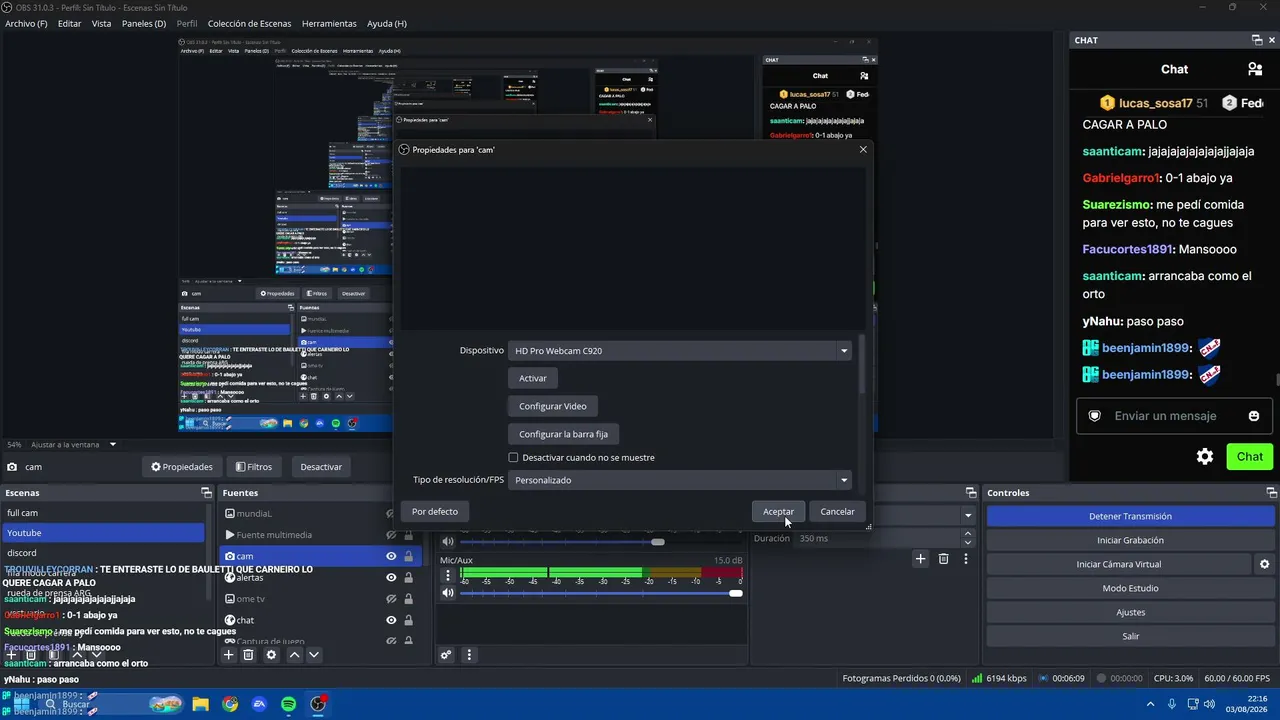Viewport: 1280px width, 720px height.
Task: Click Detener Transmisión button
Action: click(x=1130, y=516)
